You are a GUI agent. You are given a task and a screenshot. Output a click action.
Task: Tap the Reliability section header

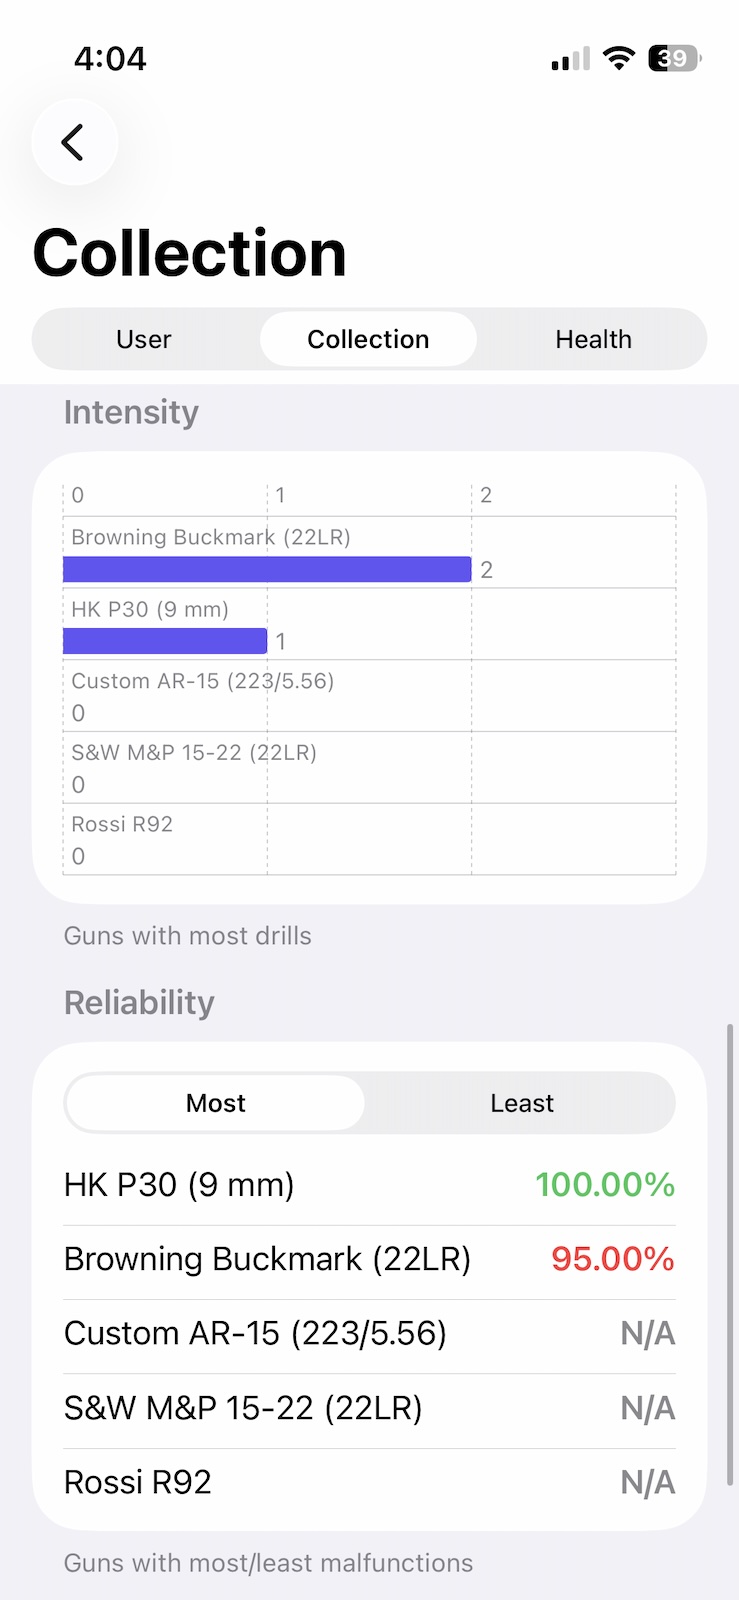[139, 1003]
